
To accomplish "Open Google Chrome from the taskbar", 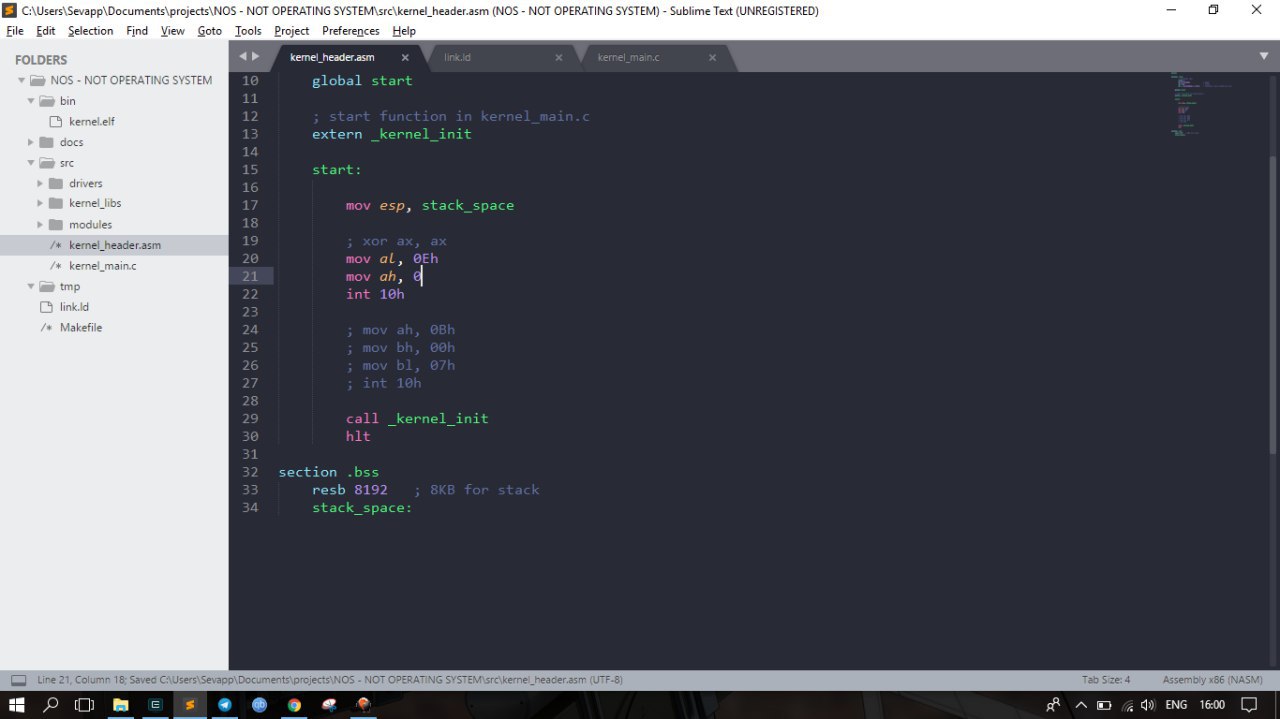I will (x=294, y=704).
